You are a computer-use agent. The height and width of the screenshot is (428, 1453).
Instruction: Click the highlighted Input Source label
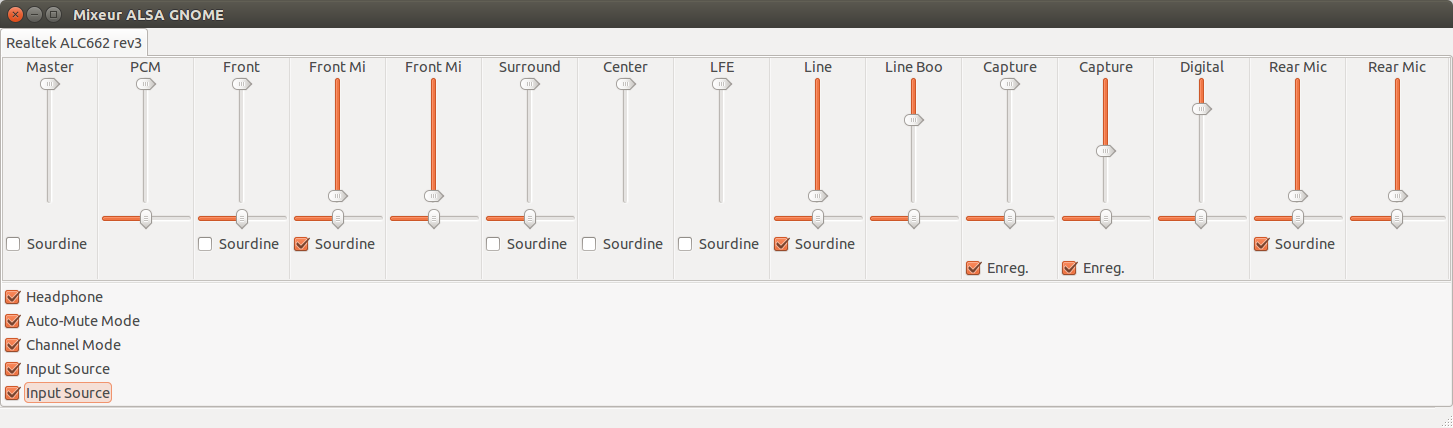68,393
